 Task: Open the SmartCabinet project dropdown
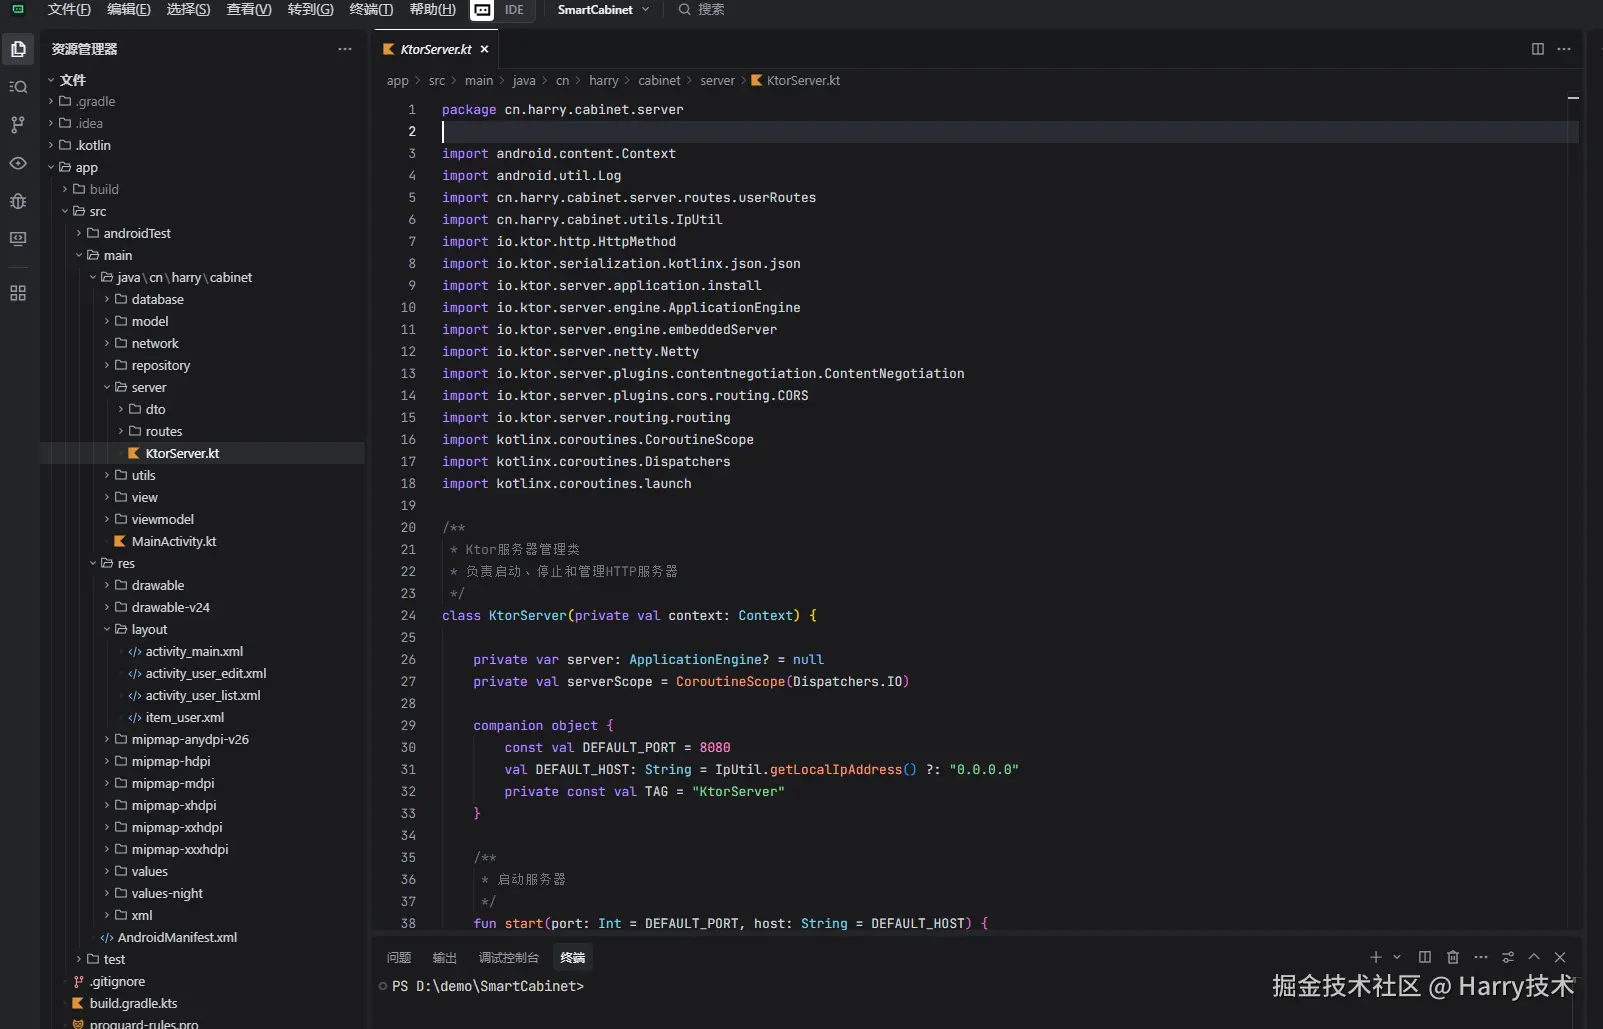(603, 10)
